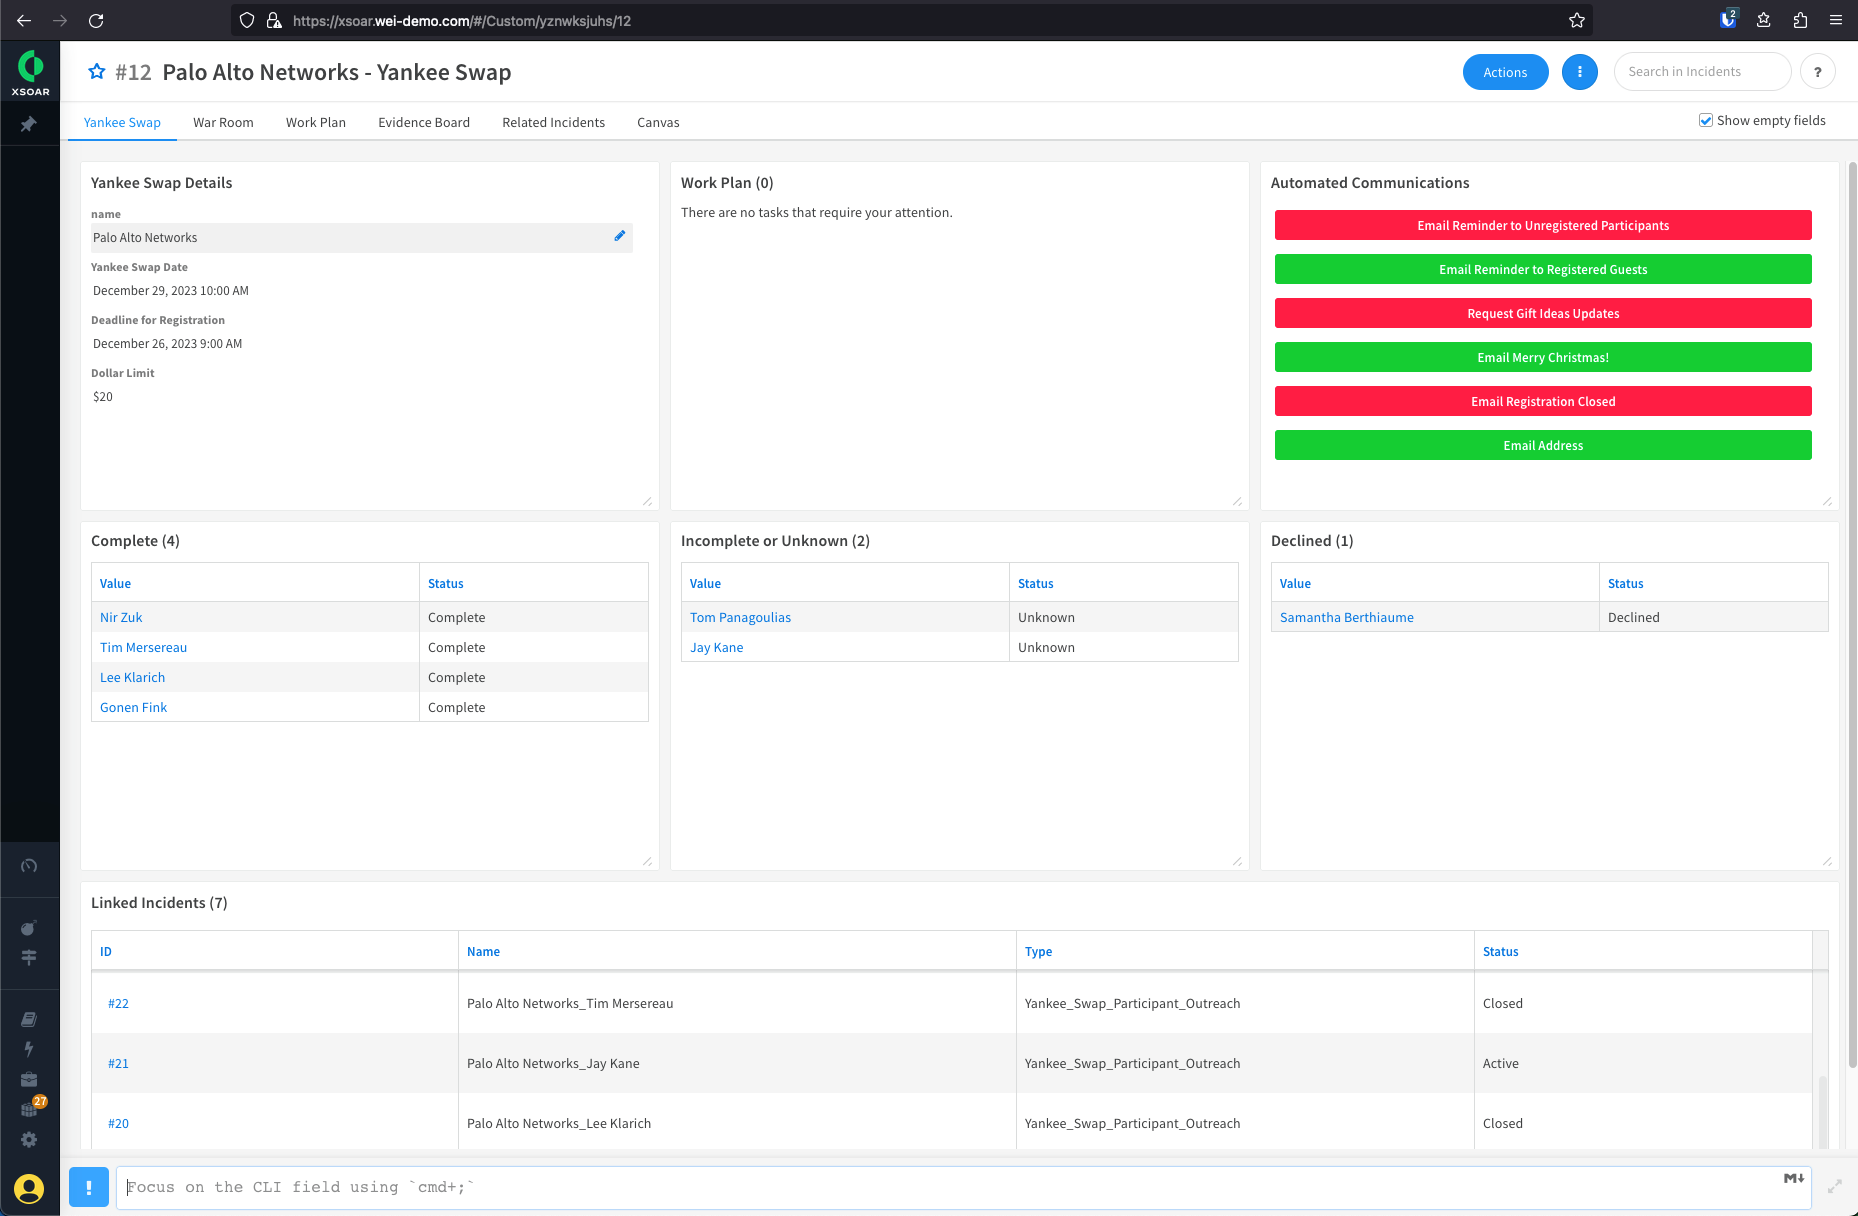Click the blue Actions button

click(1505, 72)
